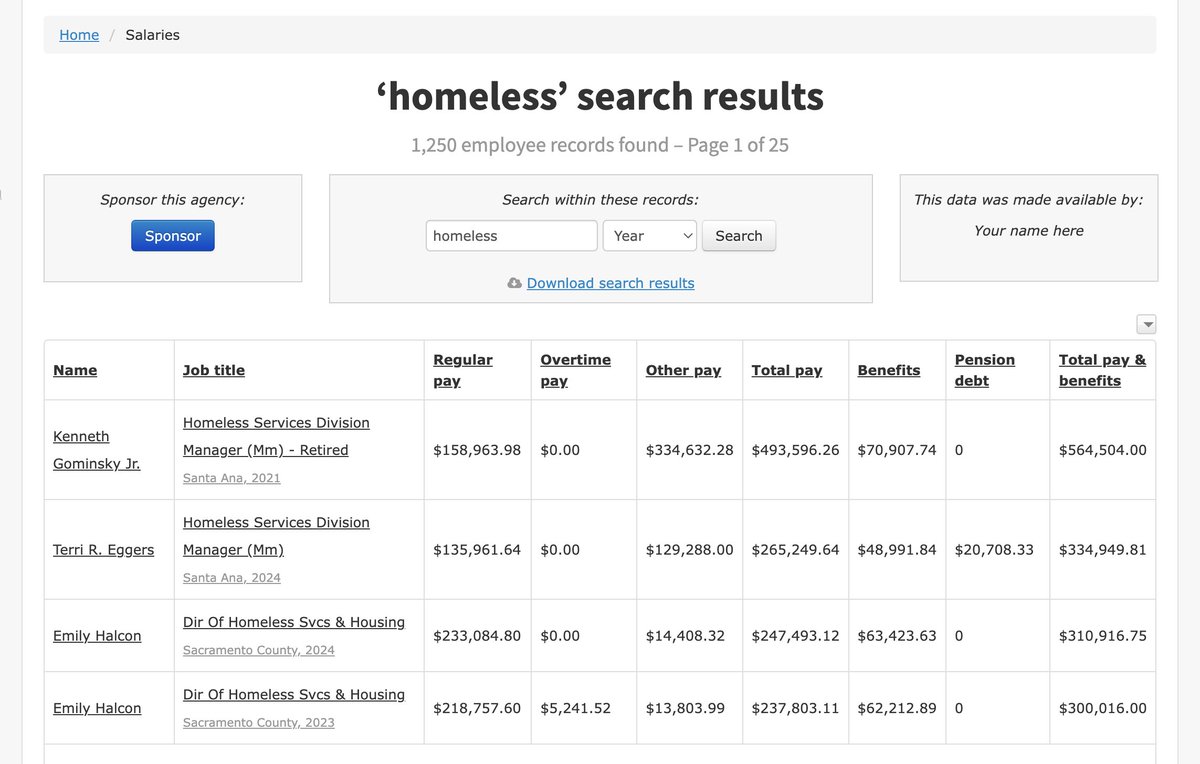
Task: Select the $334,632.28 other pay cell
Action: click(x=690, y=450)
